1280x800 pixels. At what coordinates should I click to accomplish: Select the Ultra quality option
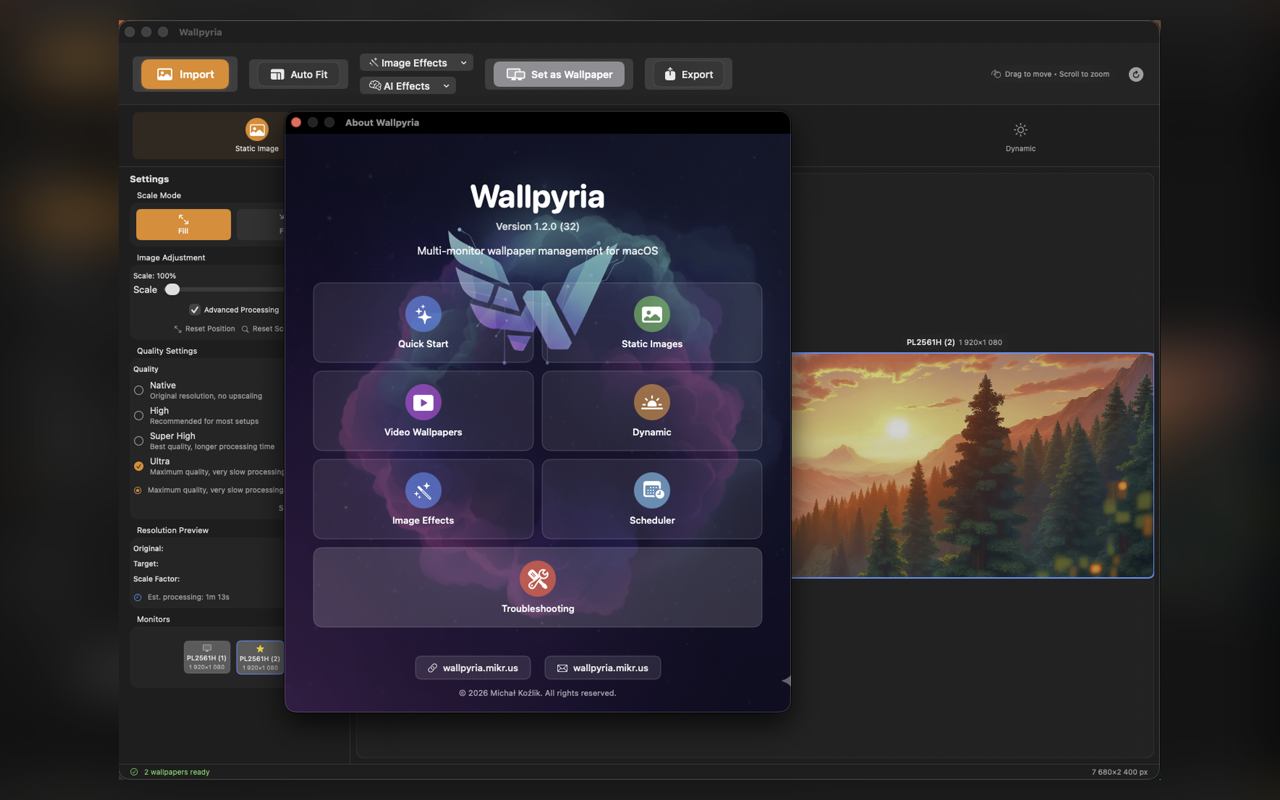click(x=139, y=466)
